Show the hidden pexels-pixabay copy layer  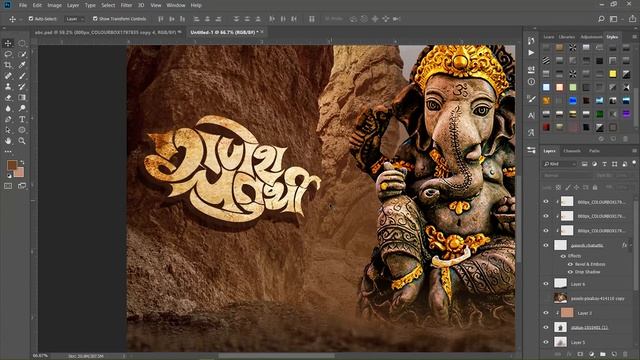tap(546, 298)
